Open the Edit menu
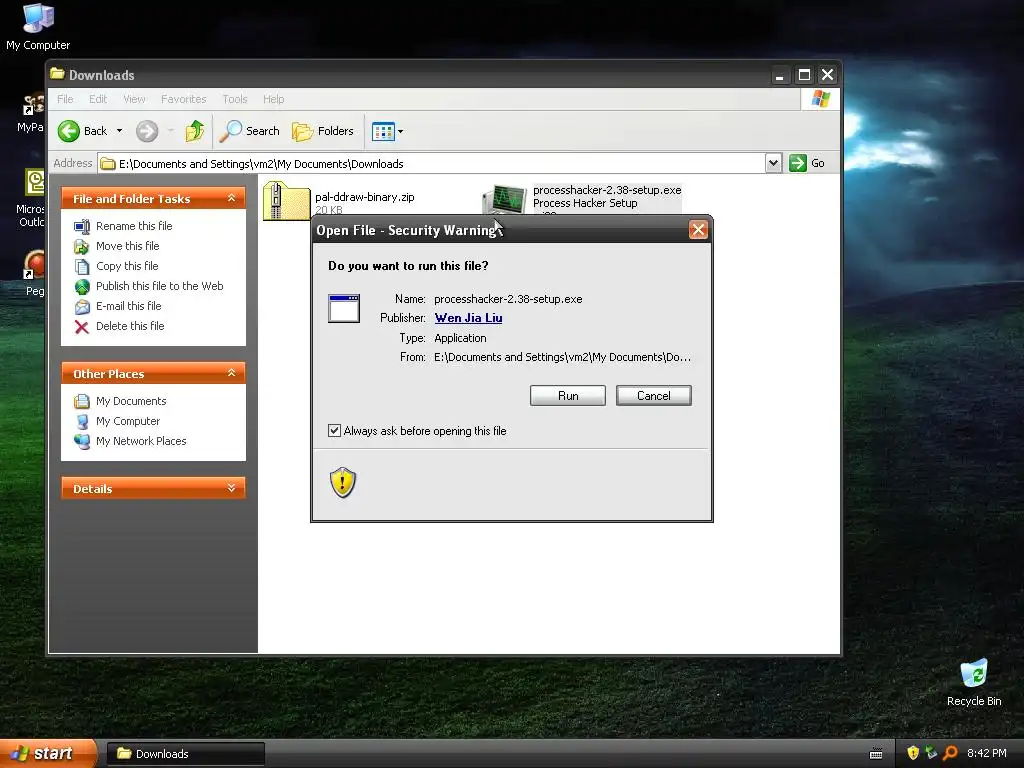 [x=98, y=99]
